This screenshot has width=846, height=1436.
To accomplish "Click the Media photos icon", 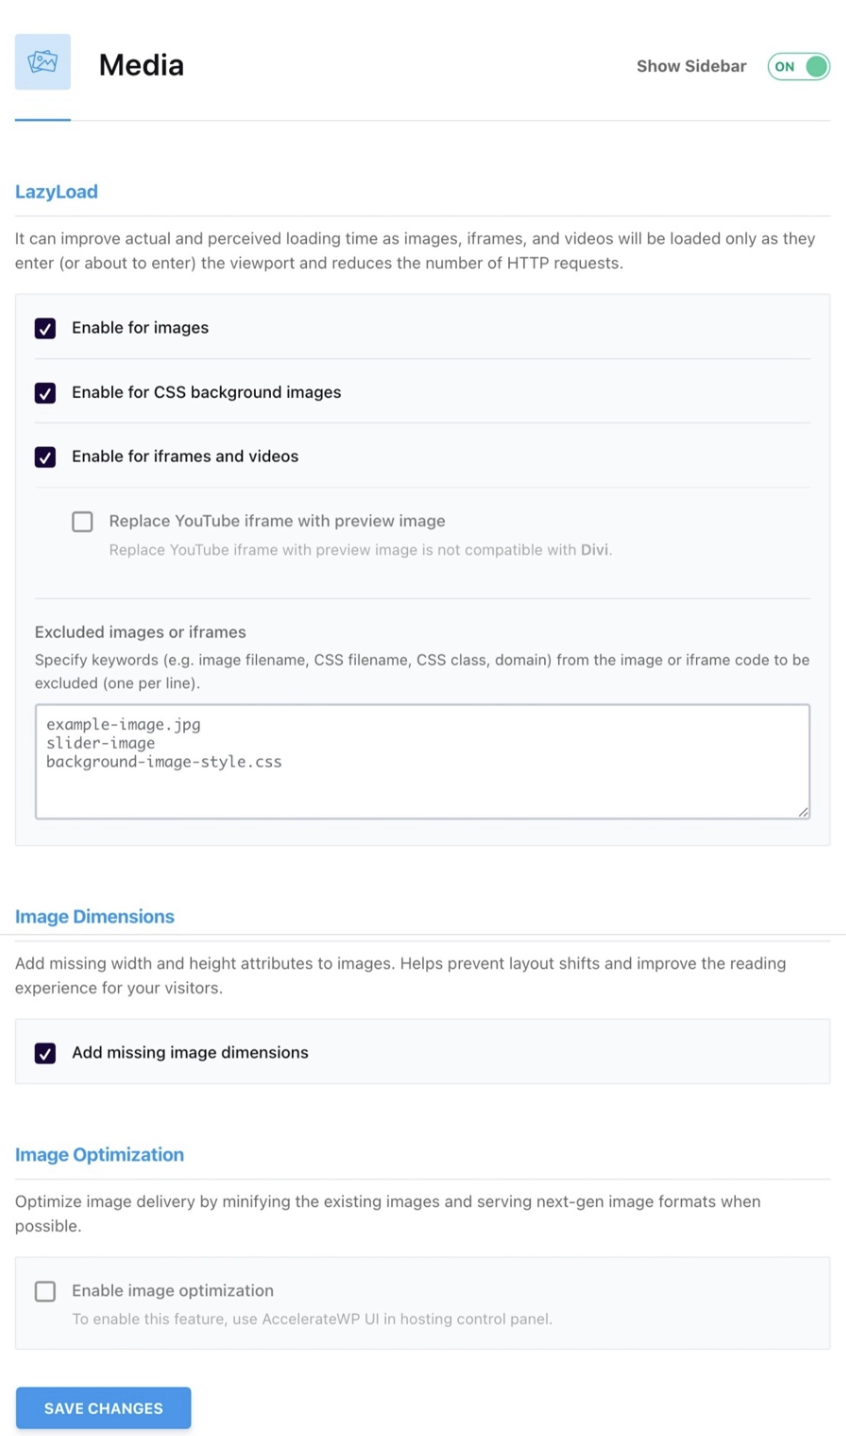I will click(42, 62).
